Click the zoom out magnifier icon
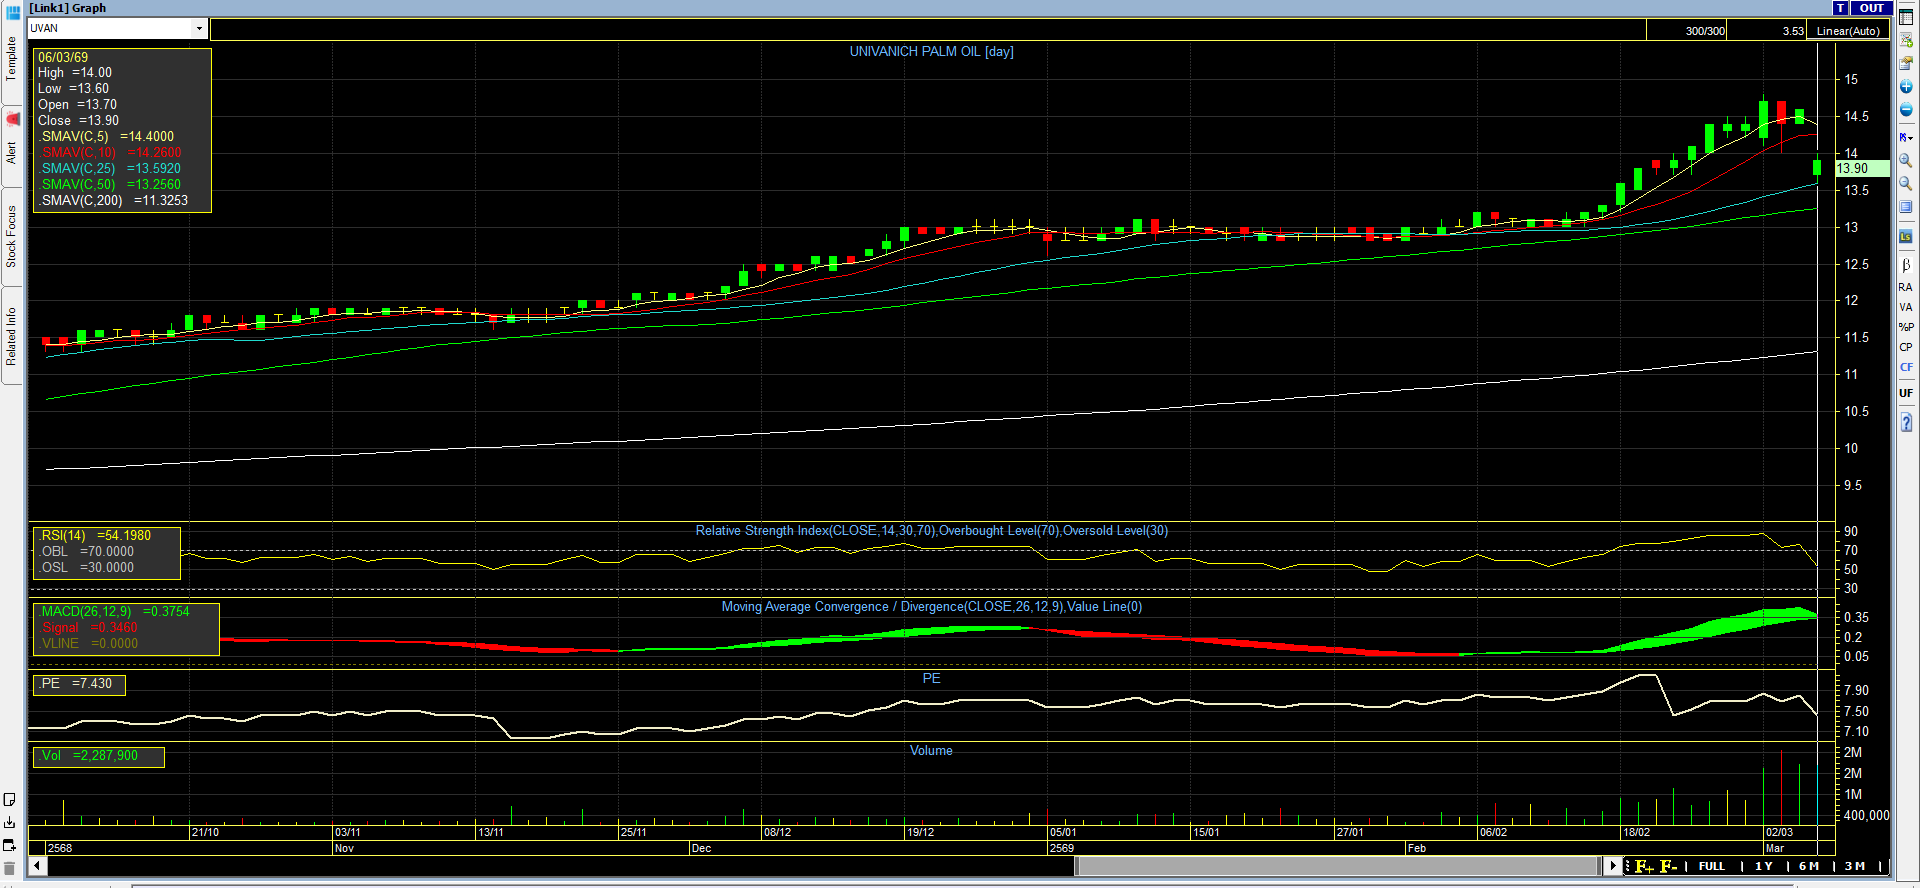1920x888 pixels. point(1906,184)
